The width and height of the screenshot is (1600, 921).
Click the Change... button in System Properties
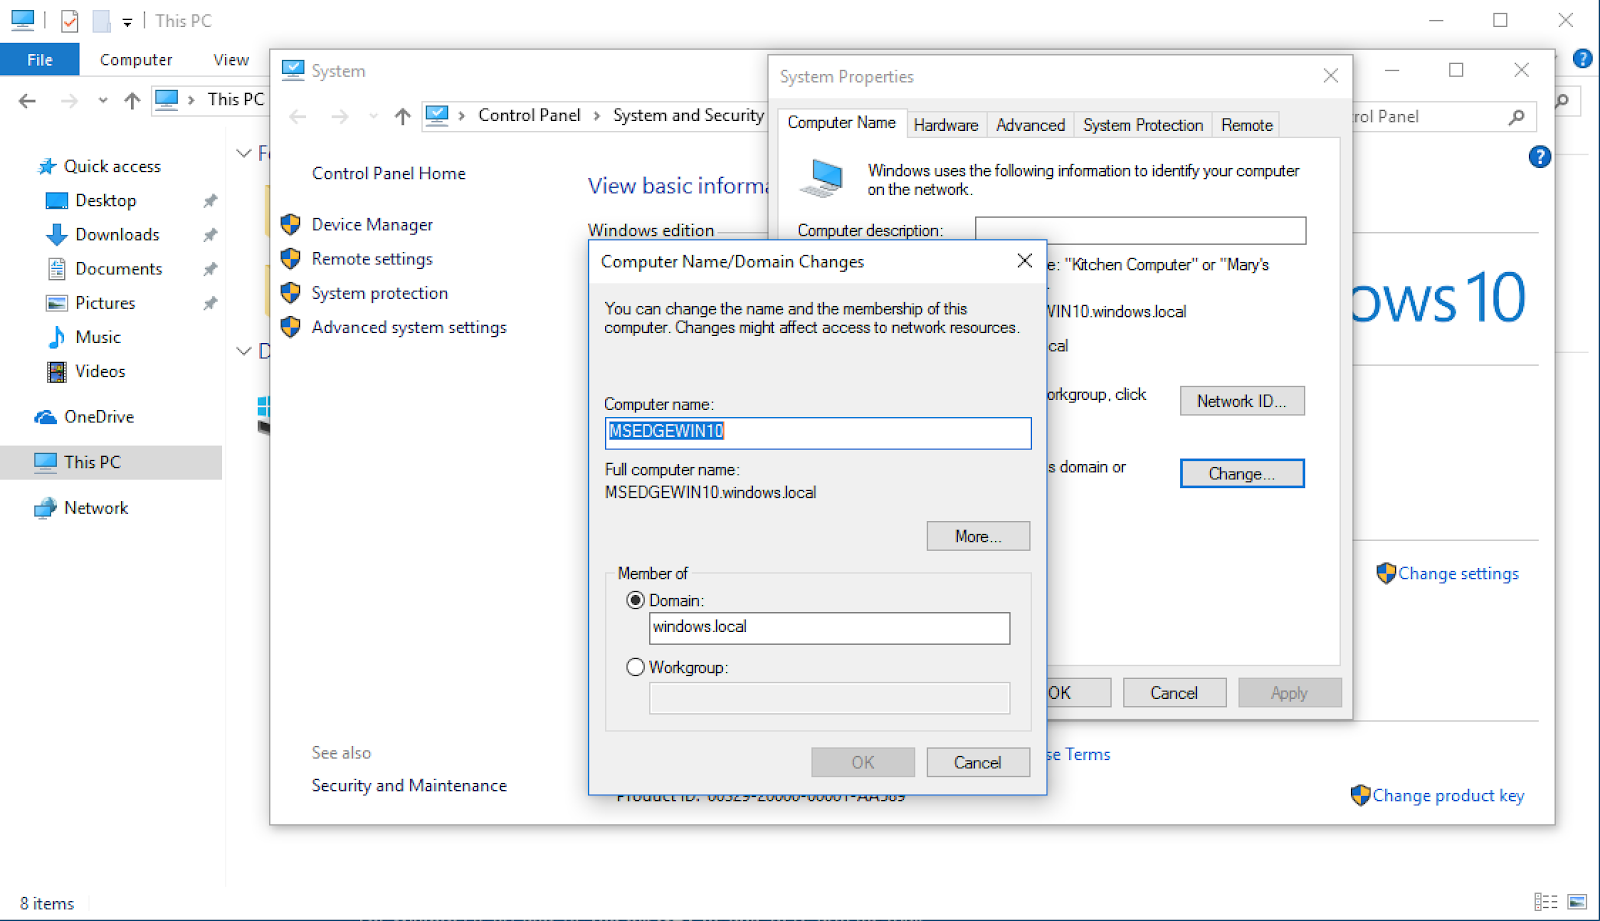tap(1242, 473)
